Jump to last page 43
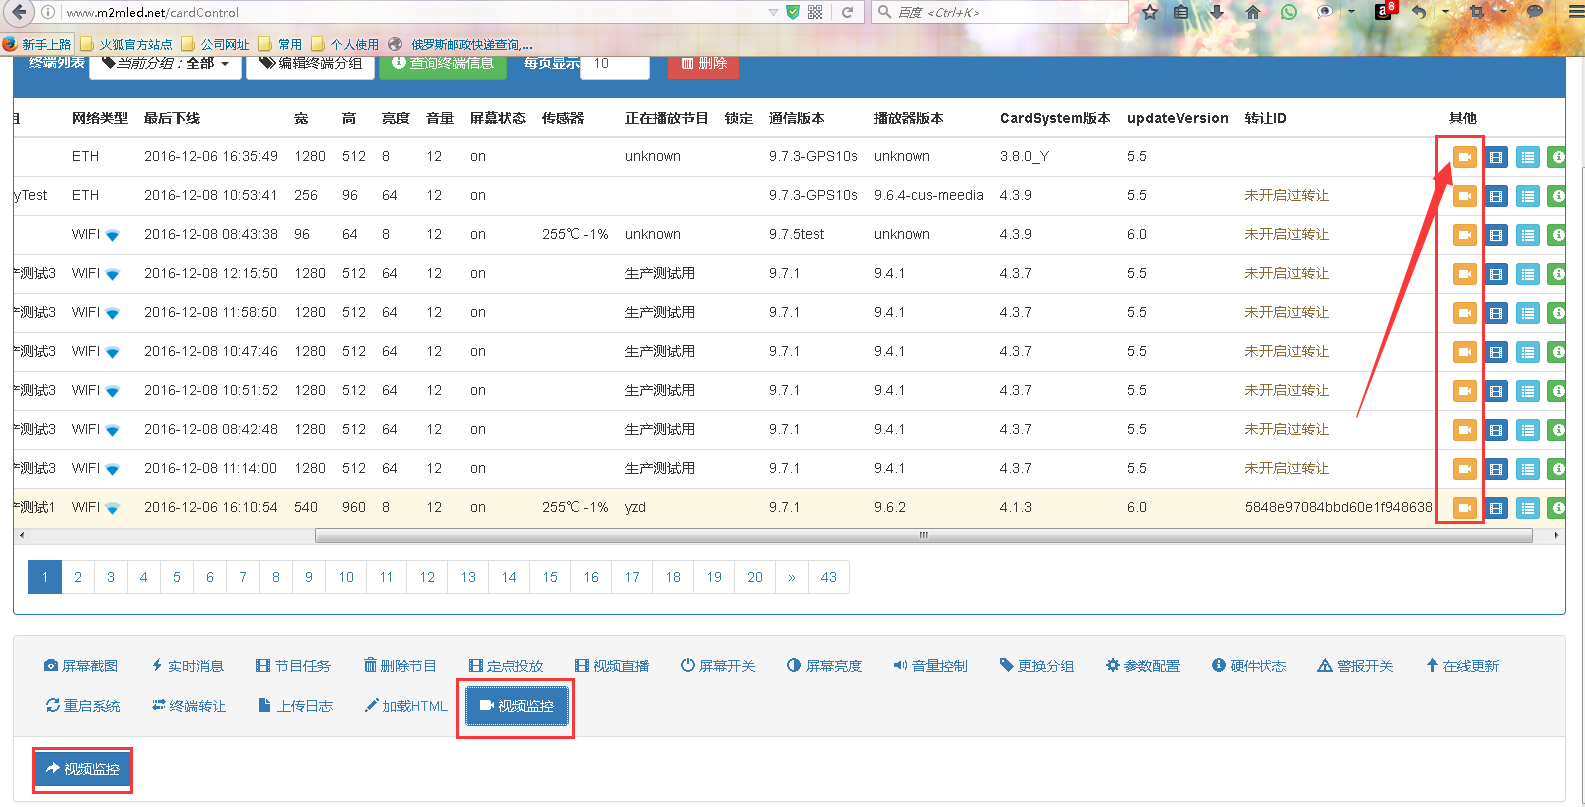This screenshot has width=1585, height=807. 829,577
